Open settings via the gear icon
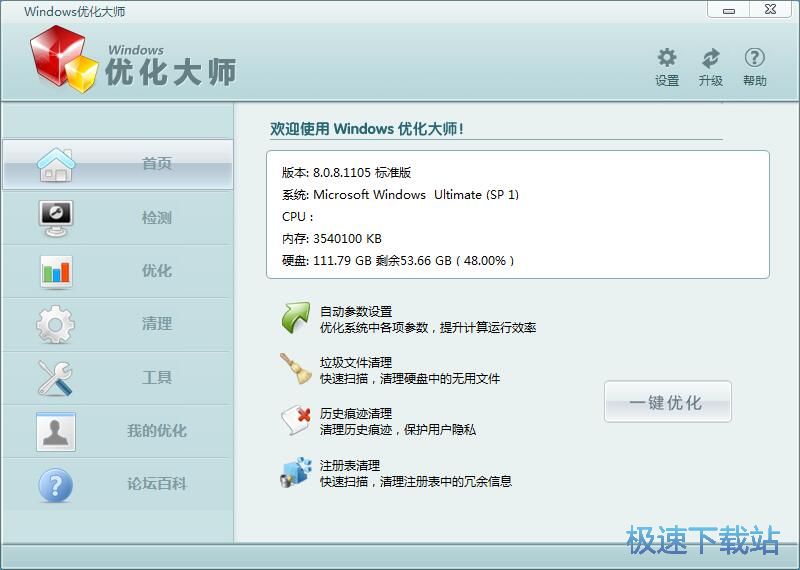 667,58
